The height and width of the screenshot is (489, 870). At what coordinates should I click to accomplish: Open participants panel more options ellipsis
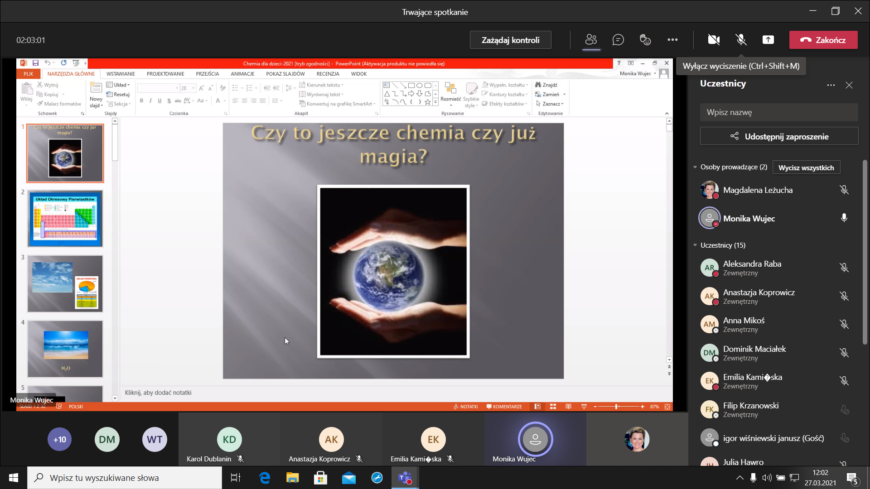click(831, 85)
